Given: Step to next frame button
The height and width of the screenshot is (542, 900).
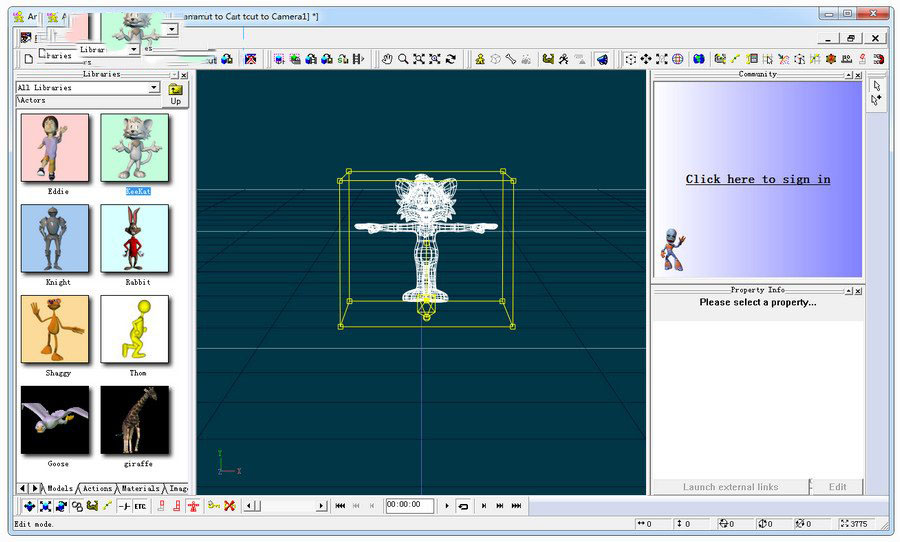Looking at the screenshot, I should tap(484, 506).
